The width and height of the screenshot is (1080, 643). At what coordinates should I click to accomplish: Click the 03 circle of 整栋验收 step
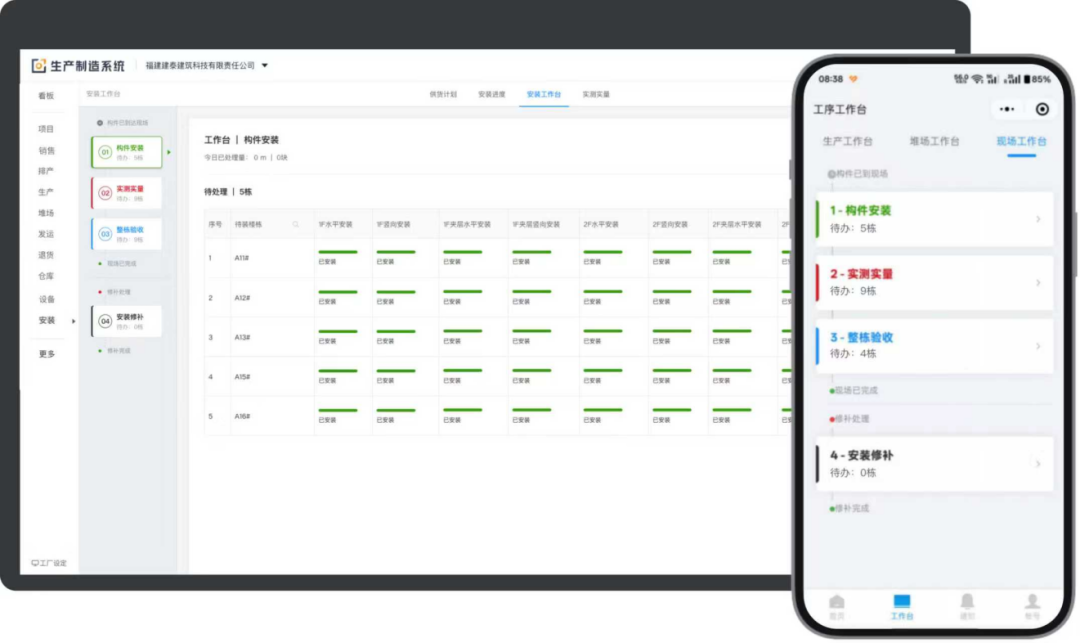[105, 234]
